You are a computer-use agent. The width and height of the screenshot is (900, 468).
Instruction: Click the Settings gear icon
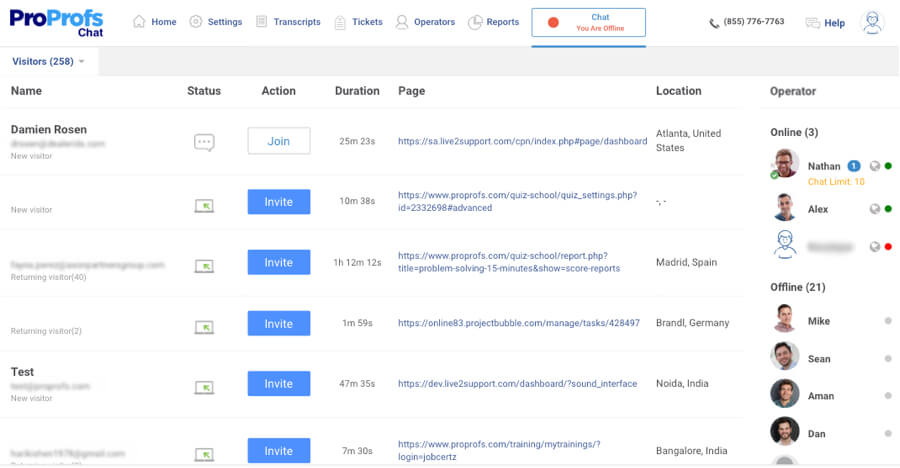coord(196,22)
